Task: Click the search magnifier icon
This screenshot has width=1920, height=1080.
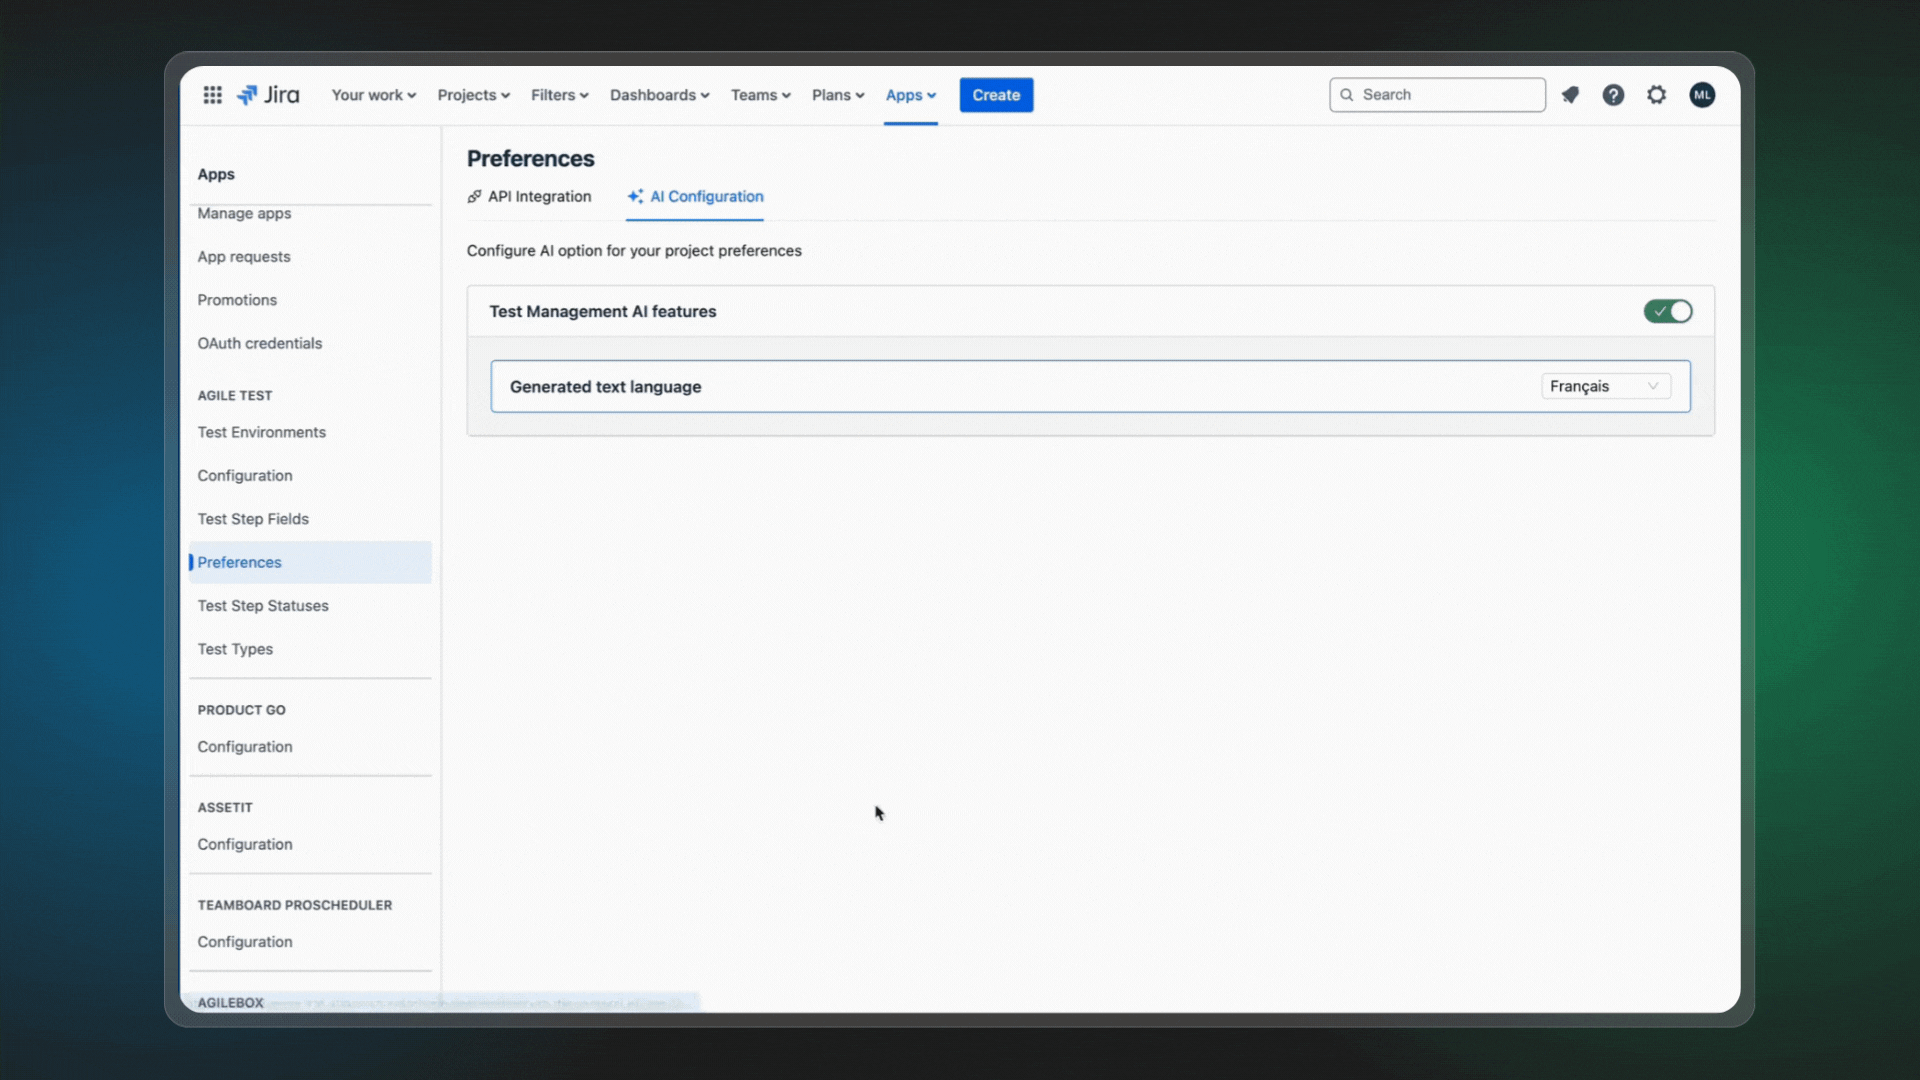Action: pyautogui.click(x=1347, y=94)
